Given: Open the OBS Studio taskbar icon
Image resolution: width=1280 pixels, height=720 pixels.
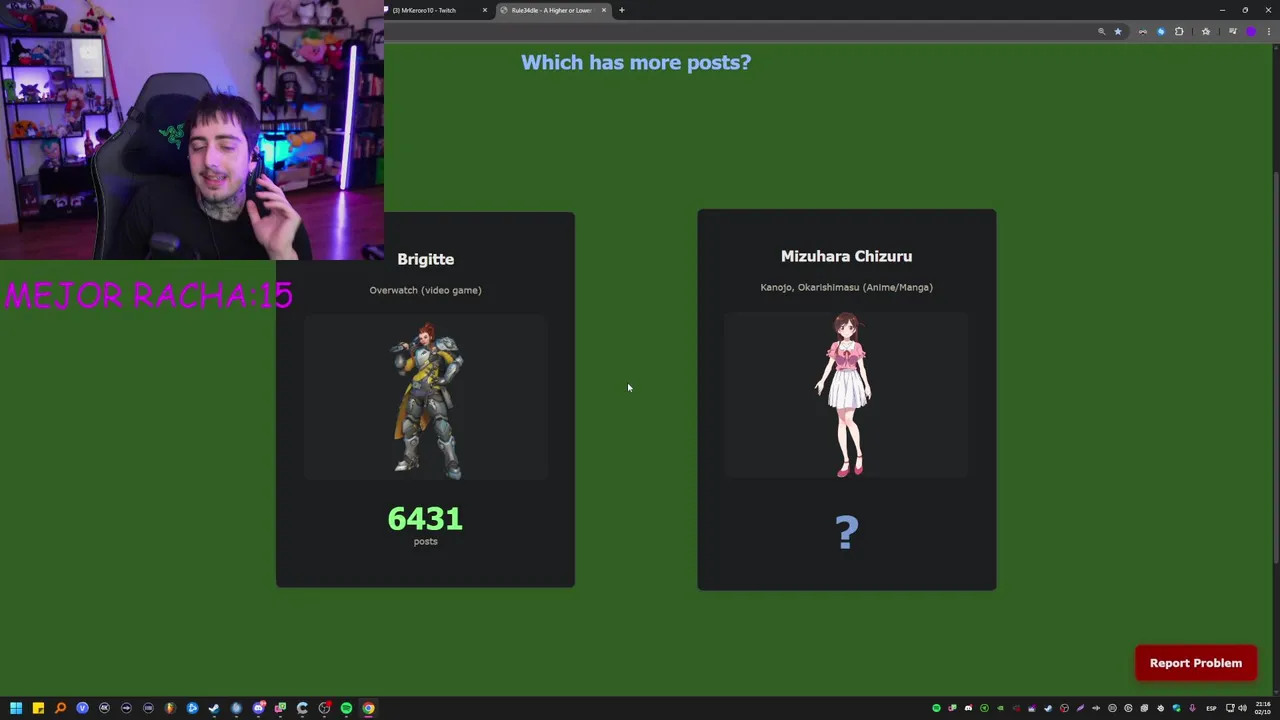Looking at the screenshot, I should click(324, 708).
